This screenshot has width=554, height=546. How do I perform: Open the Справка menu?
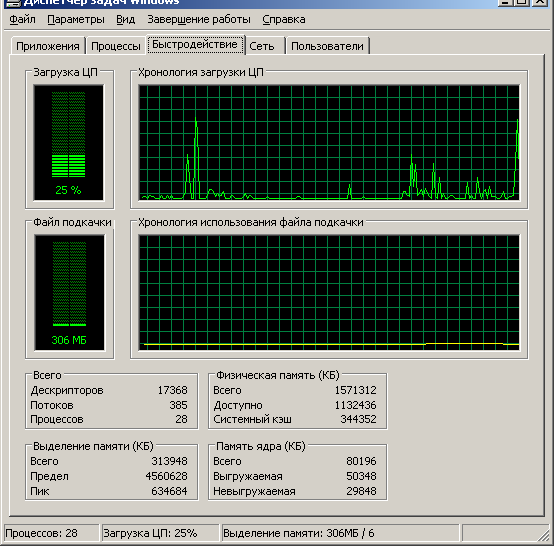coord(284,19)
